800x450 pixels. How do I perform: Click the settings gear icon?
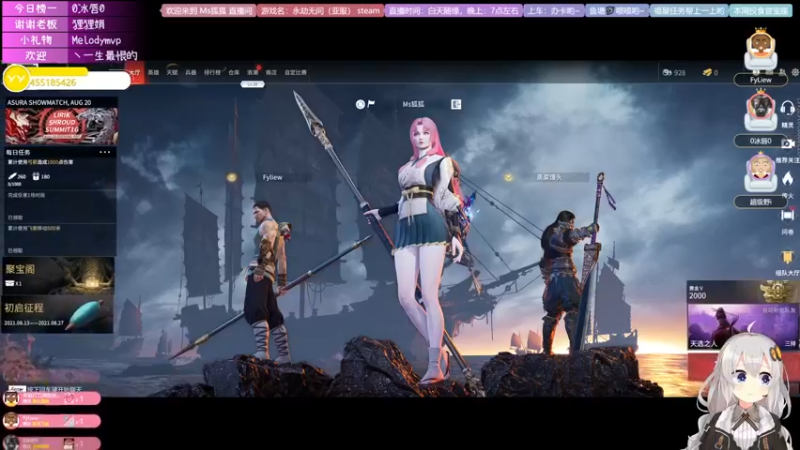[795, 72]
